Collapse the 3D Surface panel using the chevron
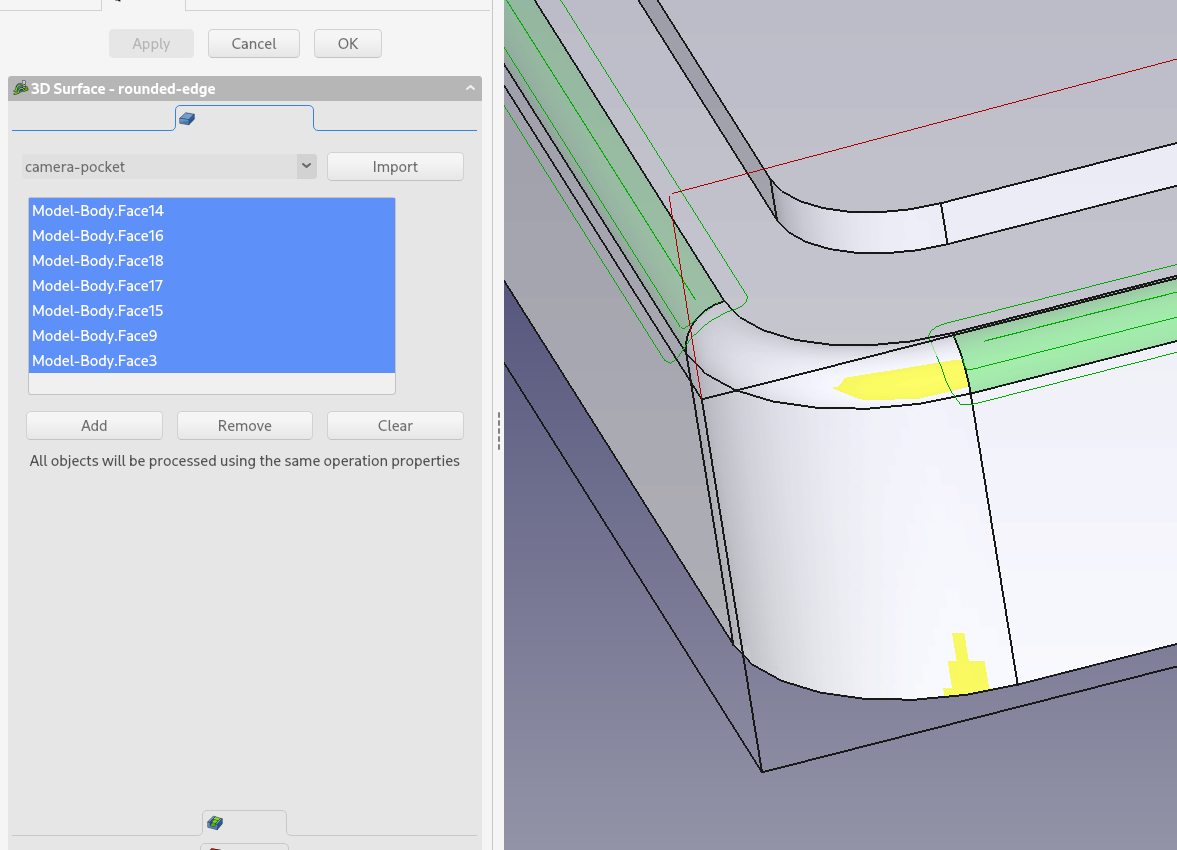 [x=470, y=89]
